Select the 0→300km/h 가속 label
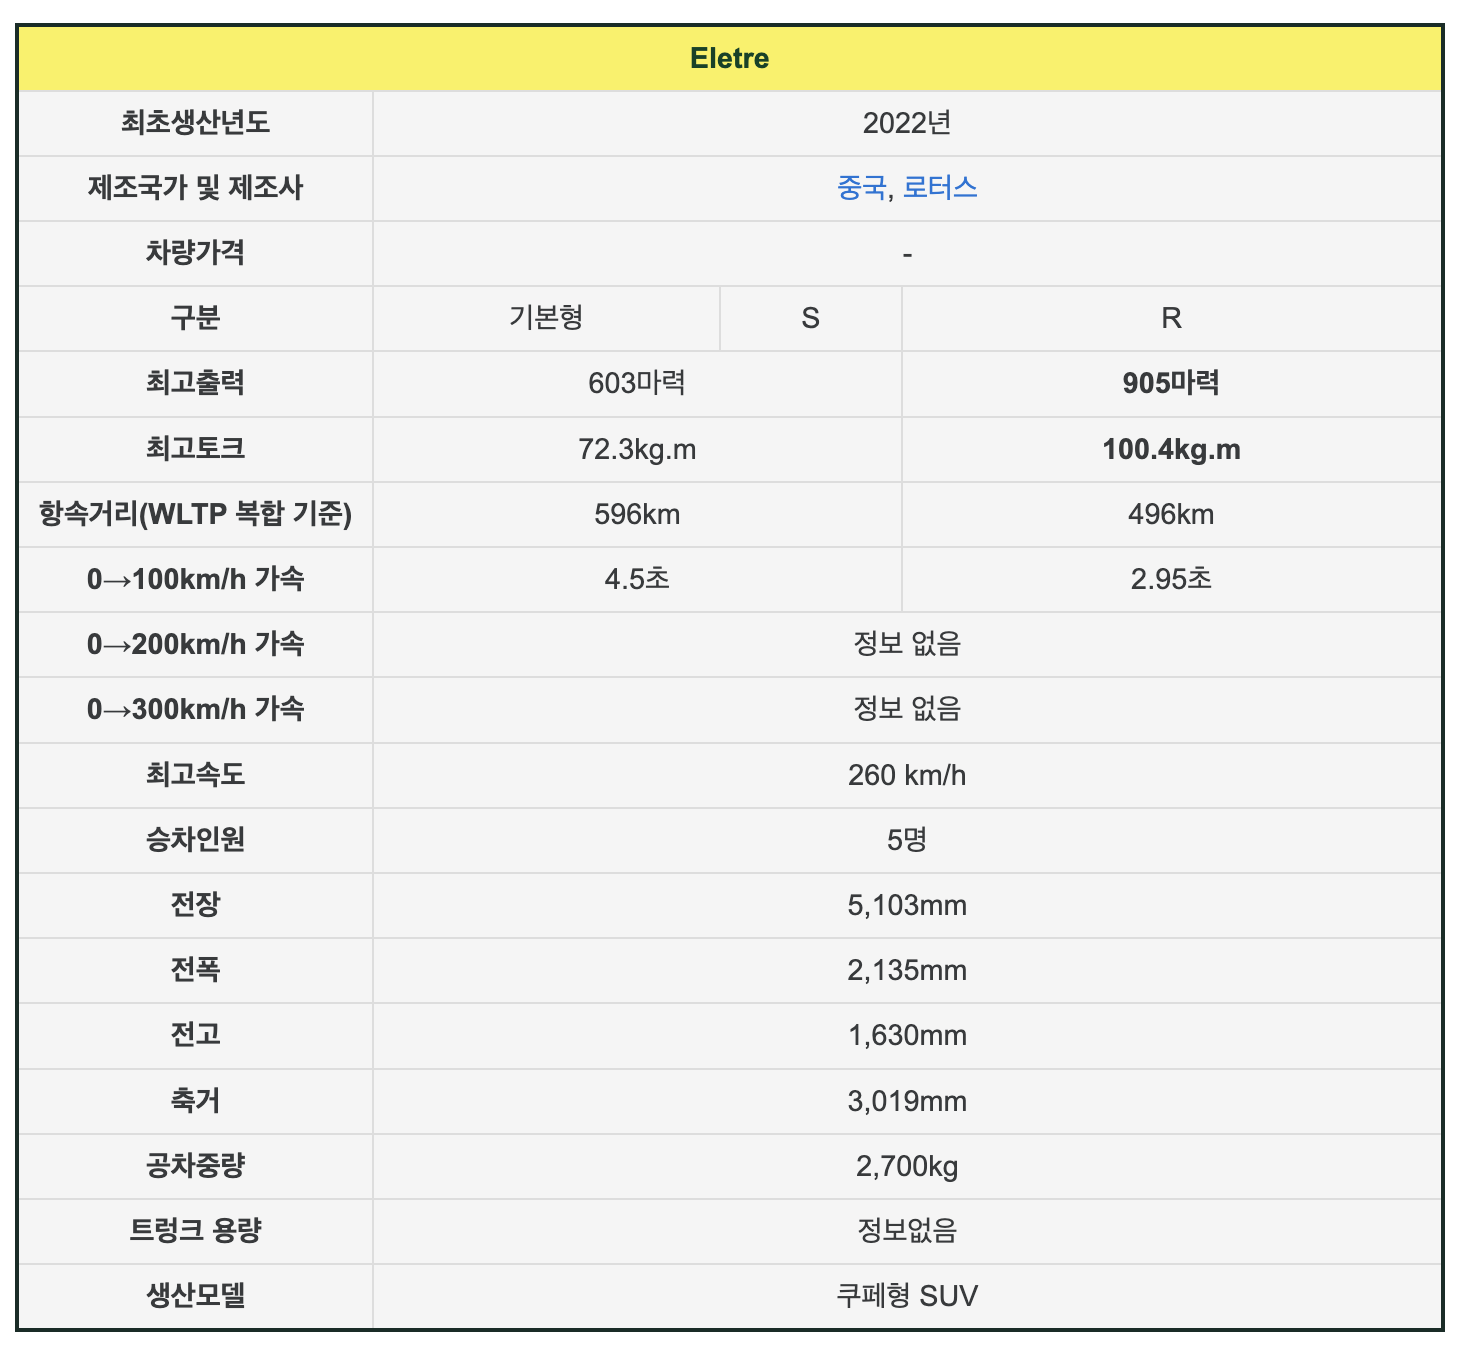The width and height of the screenshot is (1462, 1350). coord(195,709)
